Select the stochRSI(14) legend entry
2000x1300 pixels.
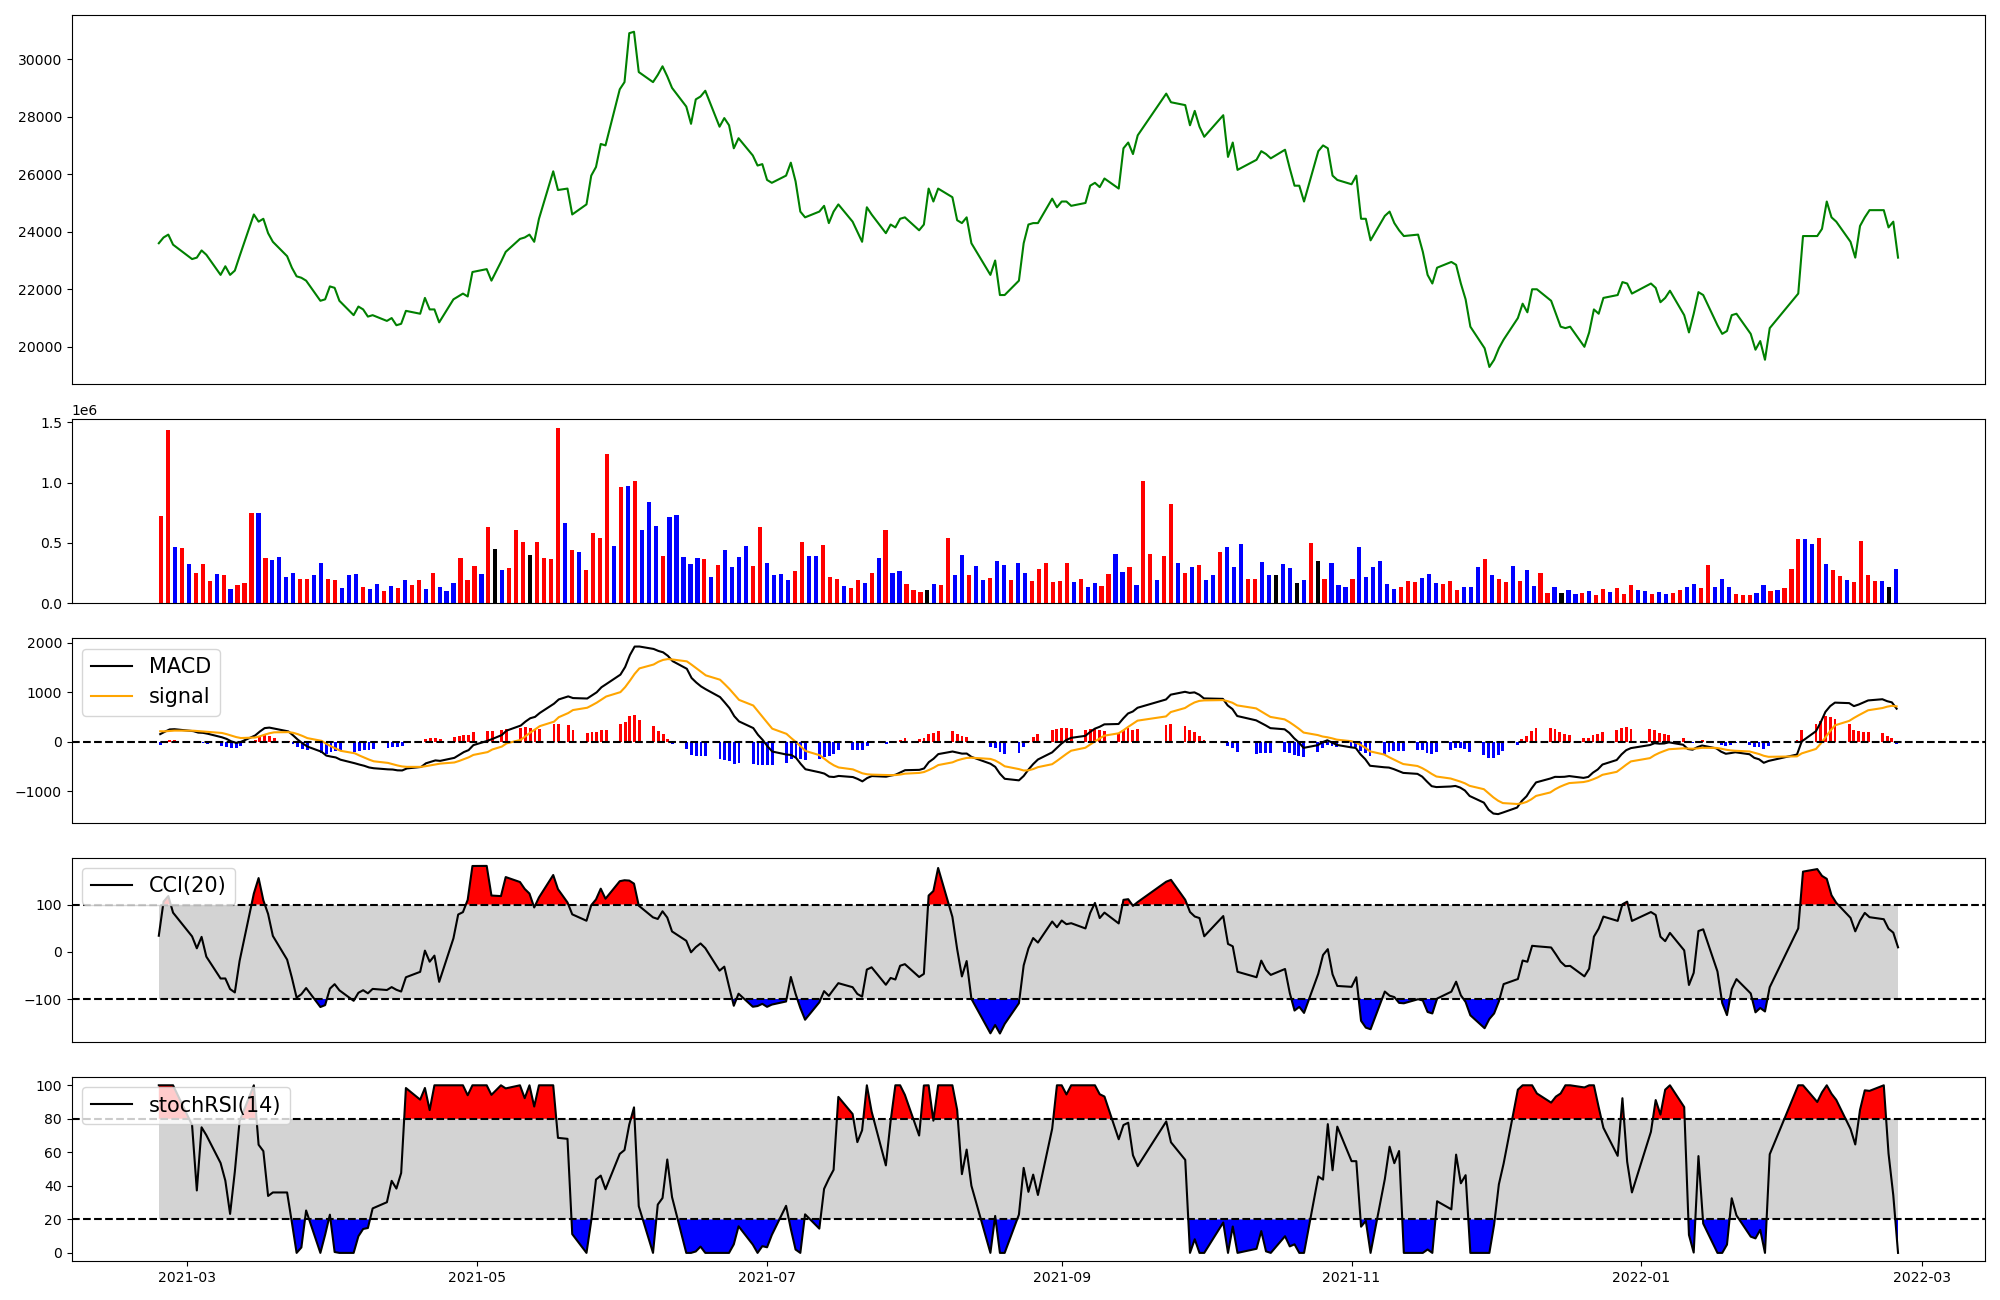point(214,1105)
